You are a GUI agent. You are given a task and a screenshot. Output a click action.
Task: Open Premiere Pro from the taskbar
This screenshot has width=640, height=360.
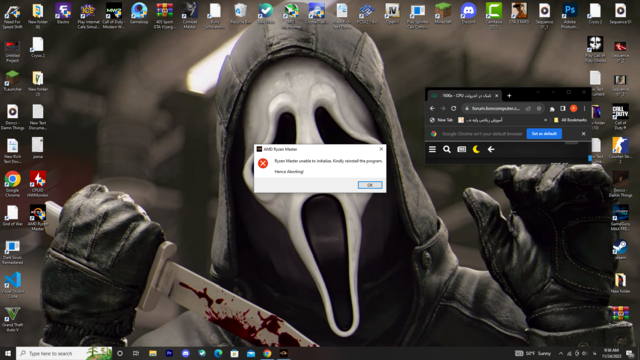[x=169, y=353]
